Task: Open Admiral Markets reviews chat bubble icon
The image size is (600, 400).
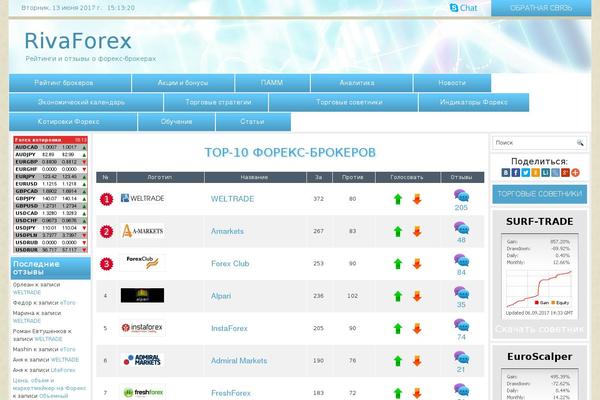Action: pyautogui.click(x=461, y=358)
